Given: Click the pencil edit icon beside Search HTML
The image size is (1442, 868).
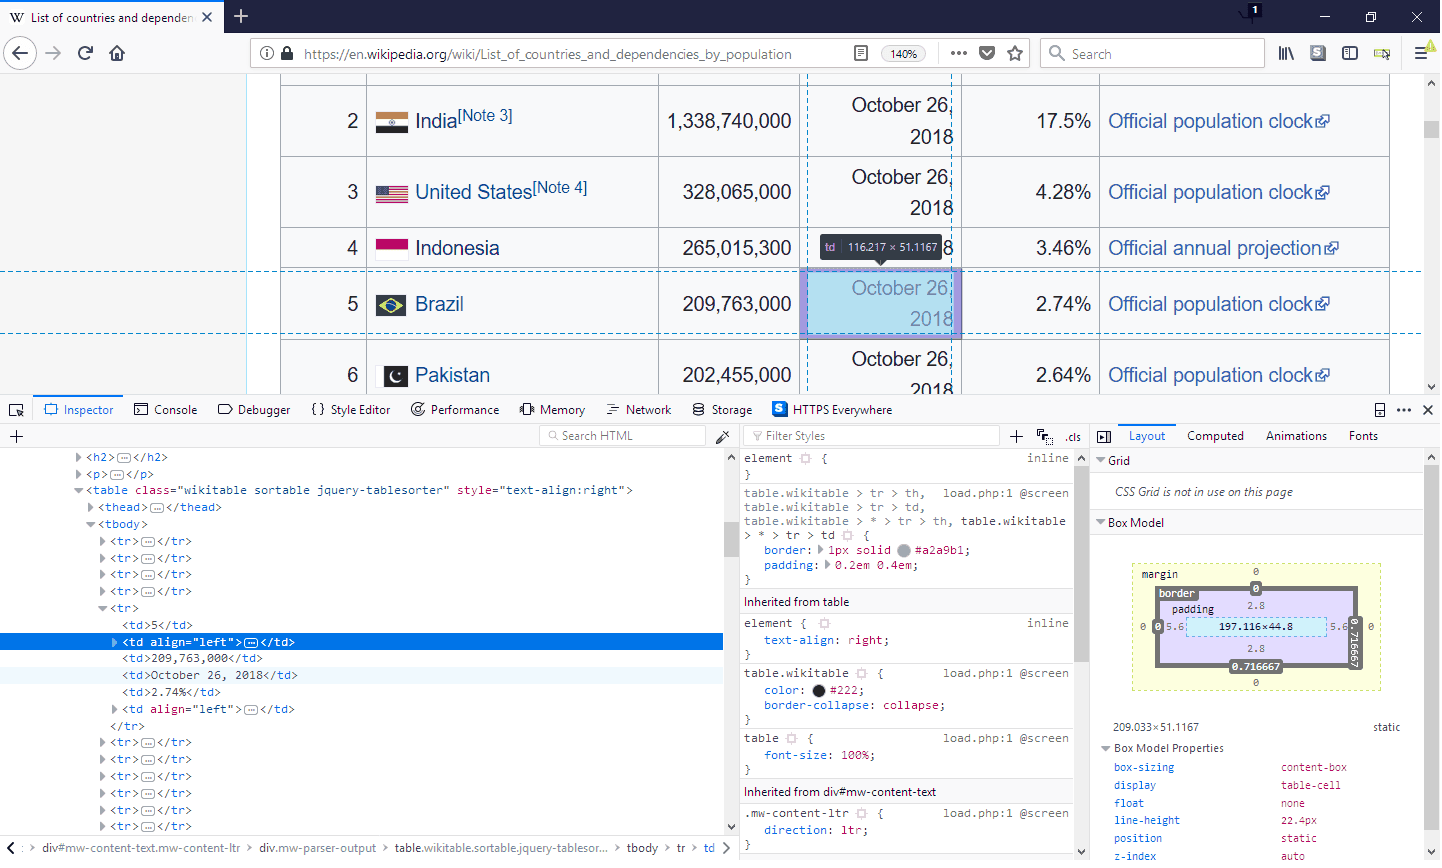Looking at the screenshot, I should (x=723, y=436).
